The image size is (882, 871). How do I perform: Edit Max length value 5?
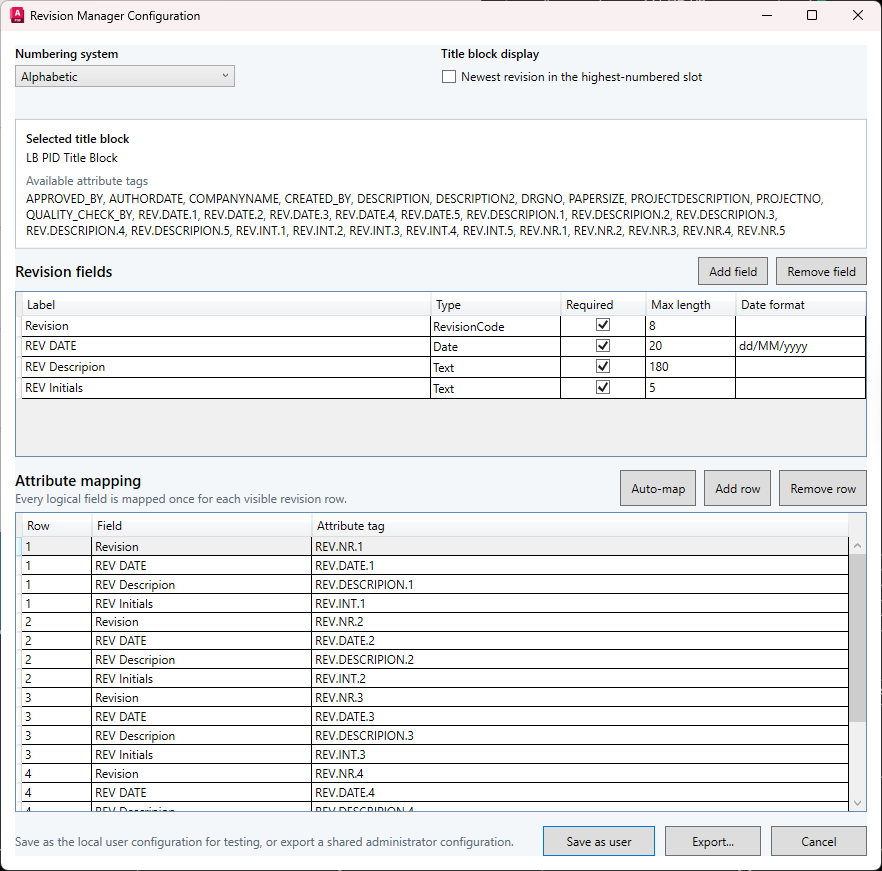[x=690, y=388]
